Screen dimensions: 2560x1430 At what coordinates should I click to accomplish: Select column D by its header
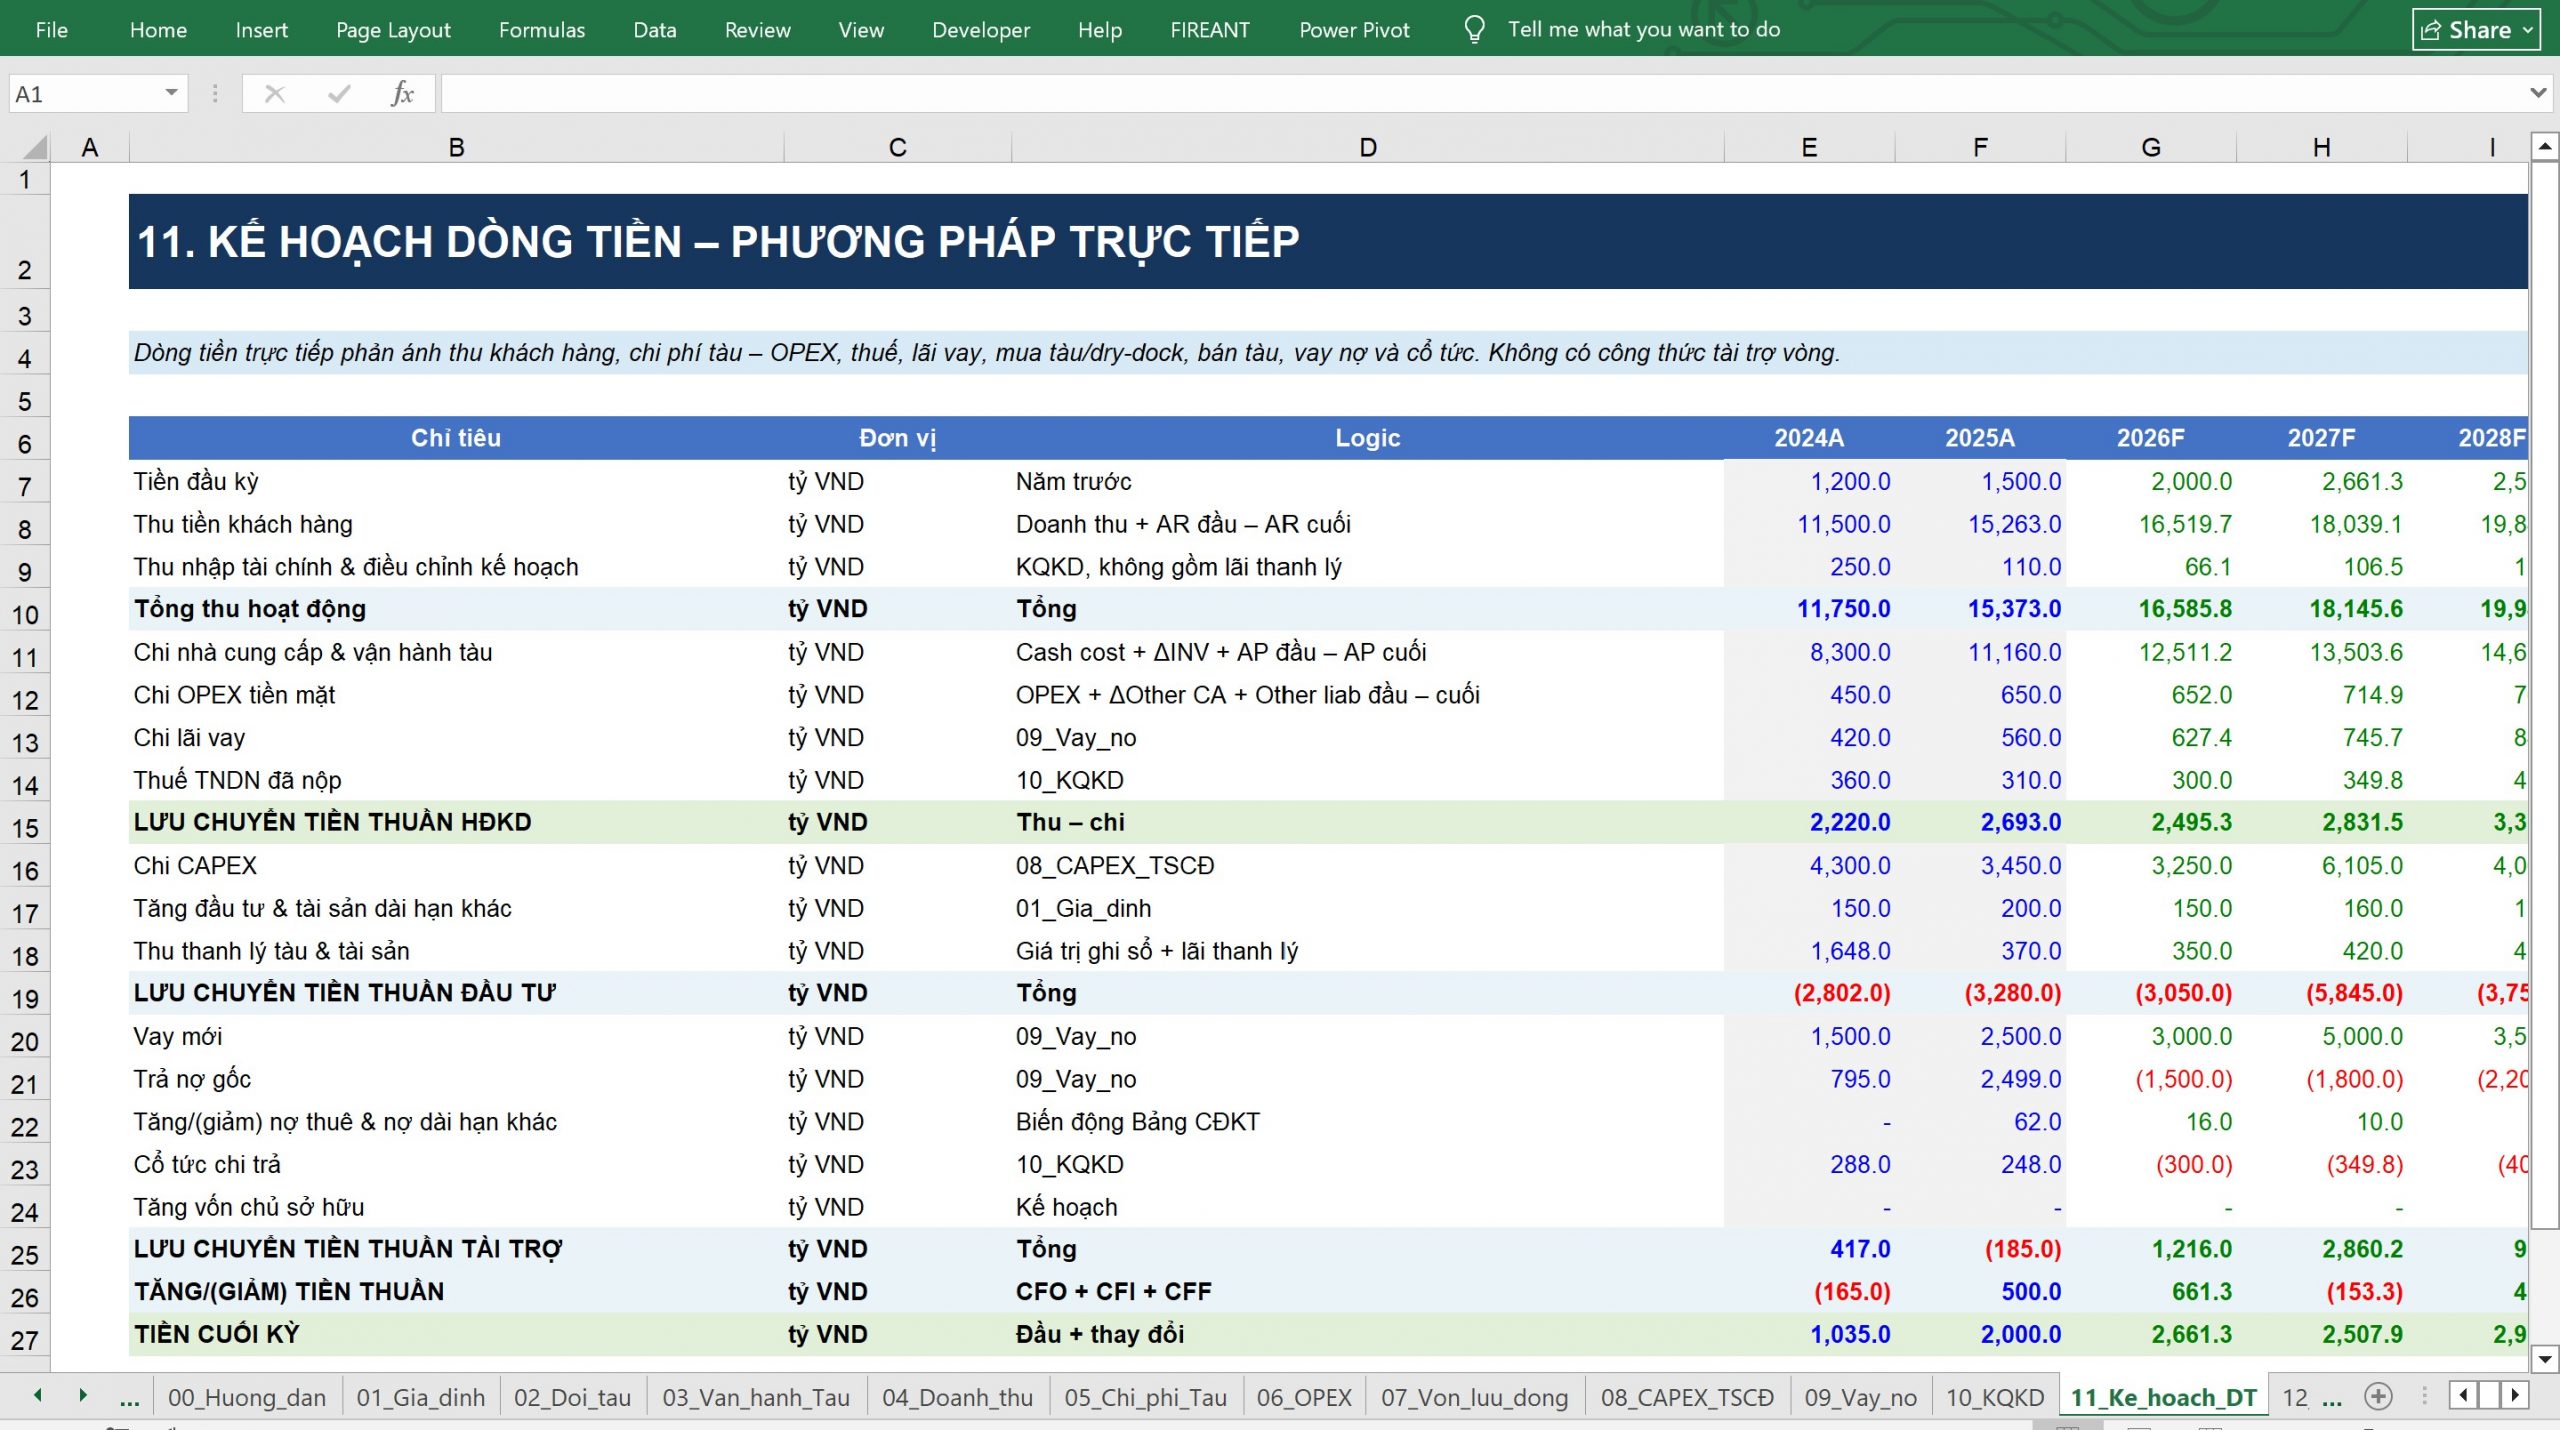tap(1367, 148)
